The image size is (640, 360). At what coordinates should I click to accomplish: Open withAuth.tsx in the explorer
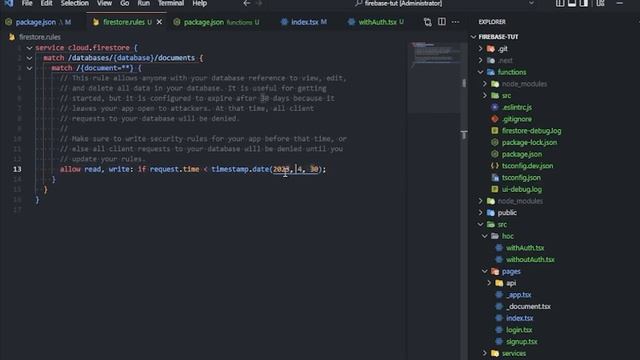click(x=525, y=248)
